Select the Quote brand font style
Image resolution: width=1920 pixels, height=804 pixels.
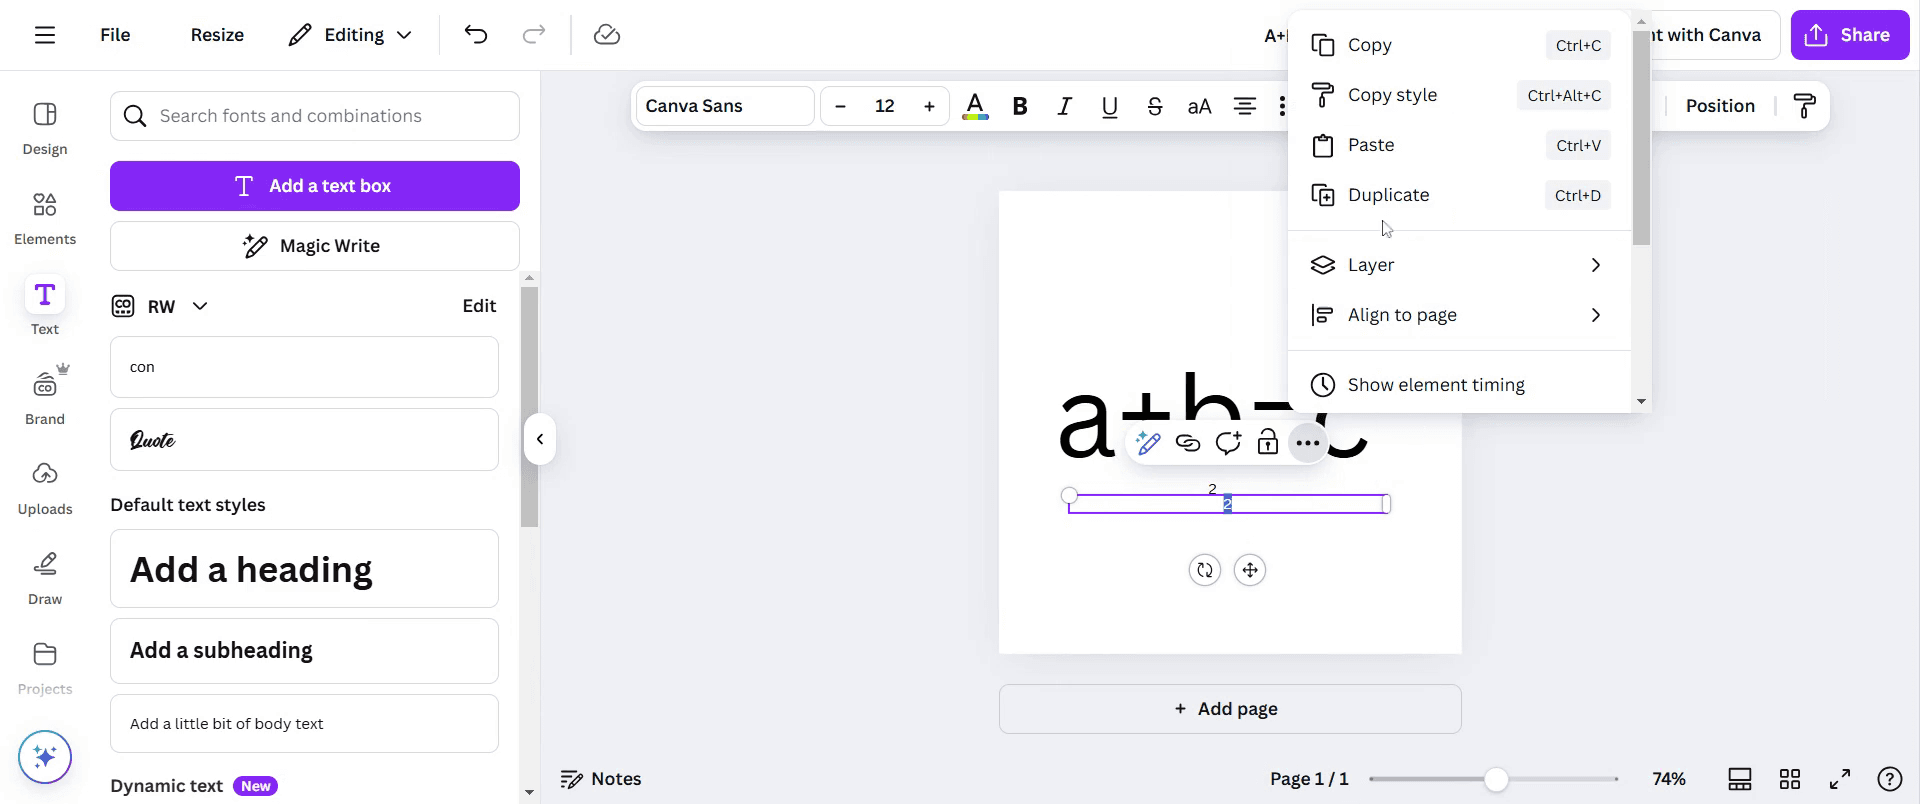coord(304,440)
